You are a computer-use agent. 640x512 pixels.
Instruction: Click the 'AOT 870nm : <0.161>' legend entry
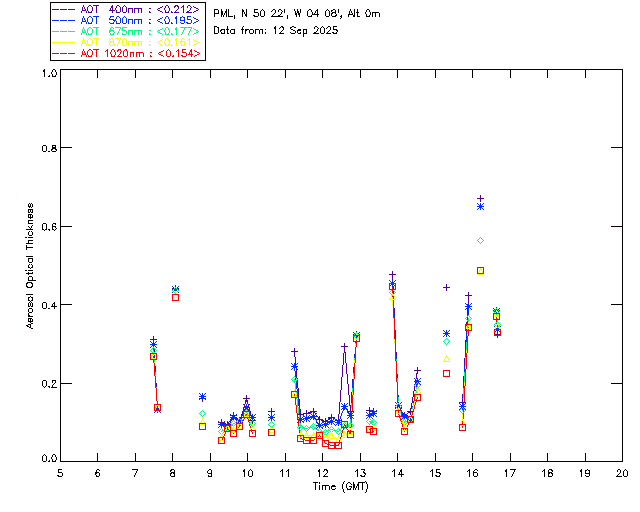tap(127, 42)
